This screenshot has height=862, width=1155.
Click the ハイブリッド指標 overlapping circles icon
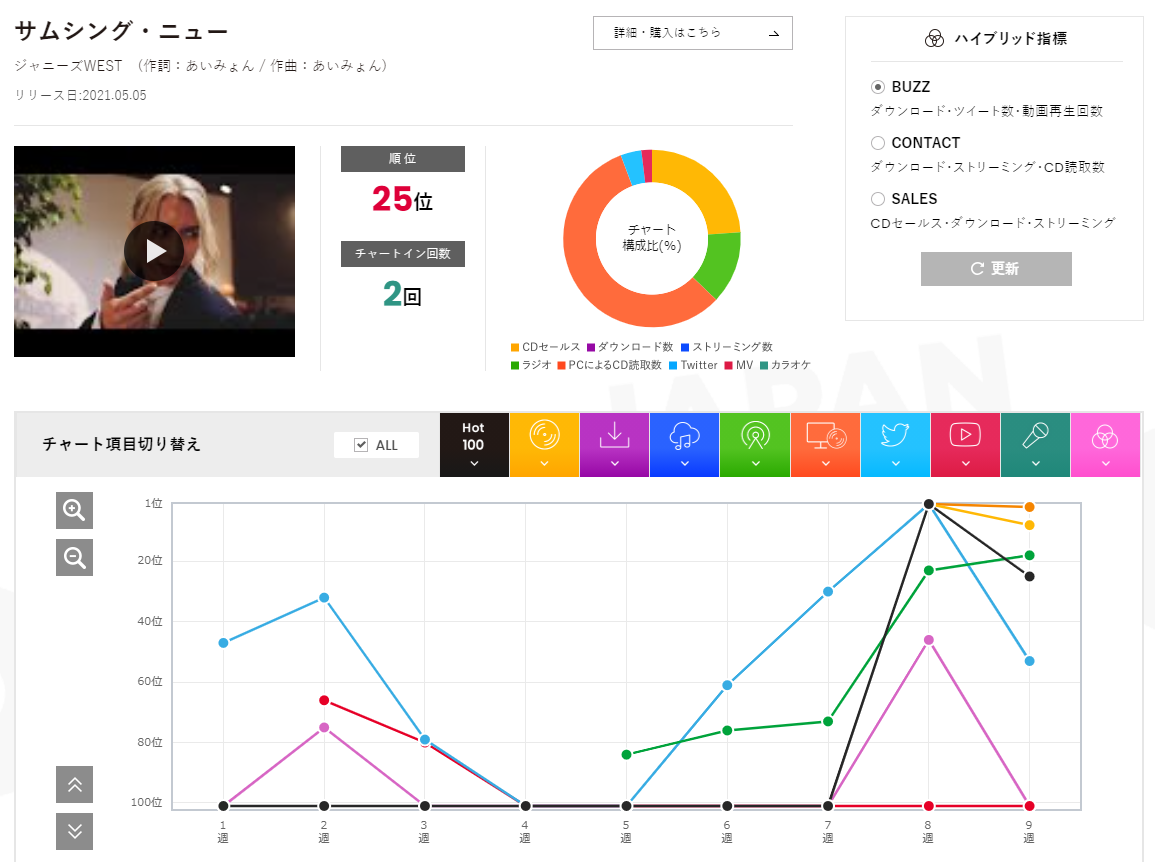pos(934,38)
